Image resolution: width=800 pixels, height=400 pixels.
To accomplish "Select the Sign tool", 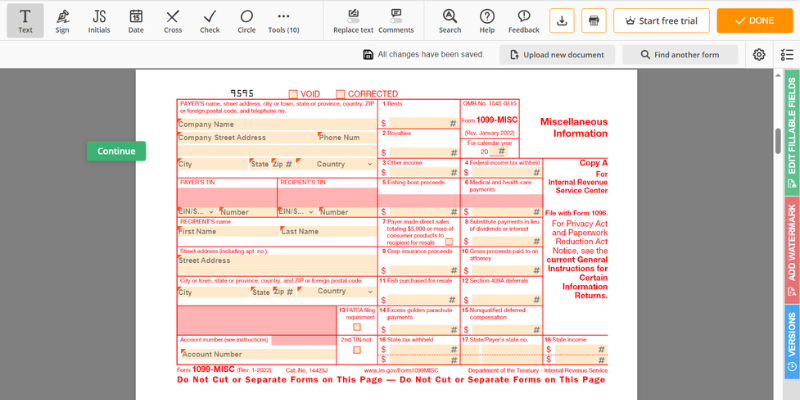I will pos(62,20).
